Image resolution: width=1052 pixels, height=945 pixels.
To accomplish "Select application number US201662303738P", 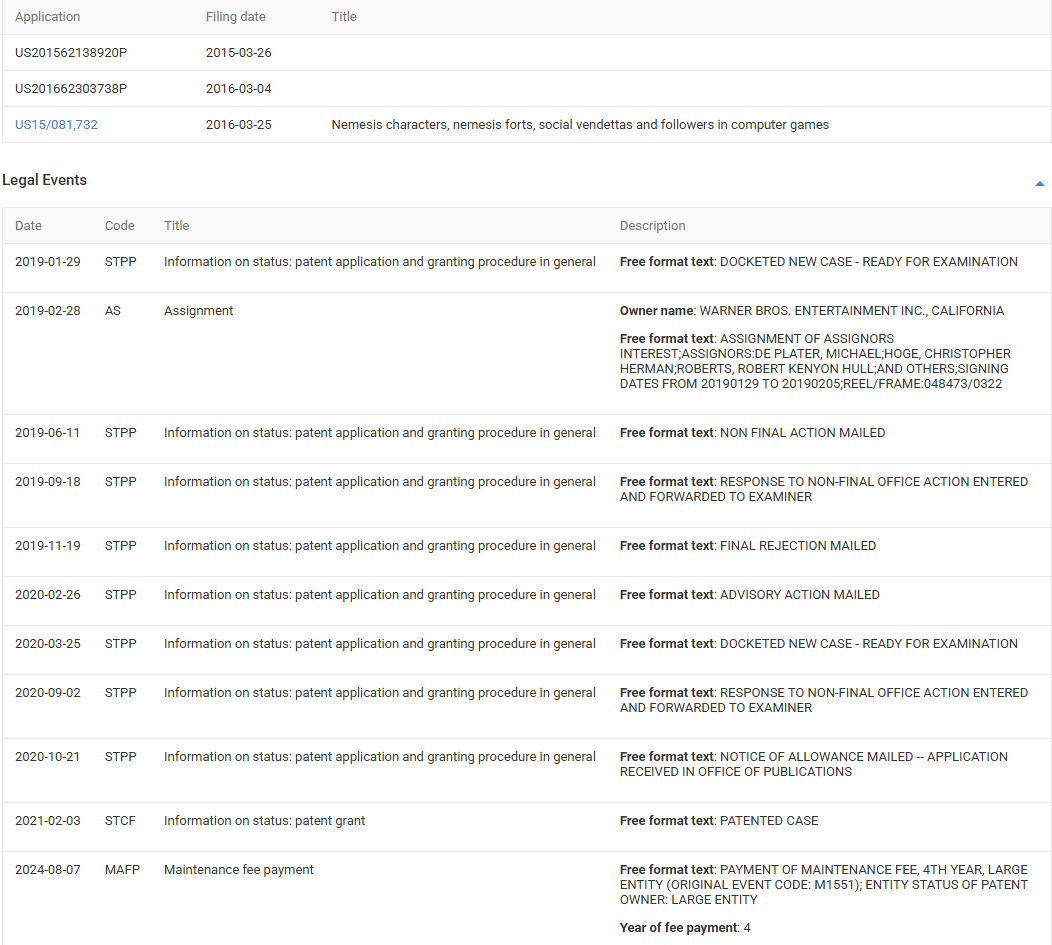I will [x=71, y=89].
